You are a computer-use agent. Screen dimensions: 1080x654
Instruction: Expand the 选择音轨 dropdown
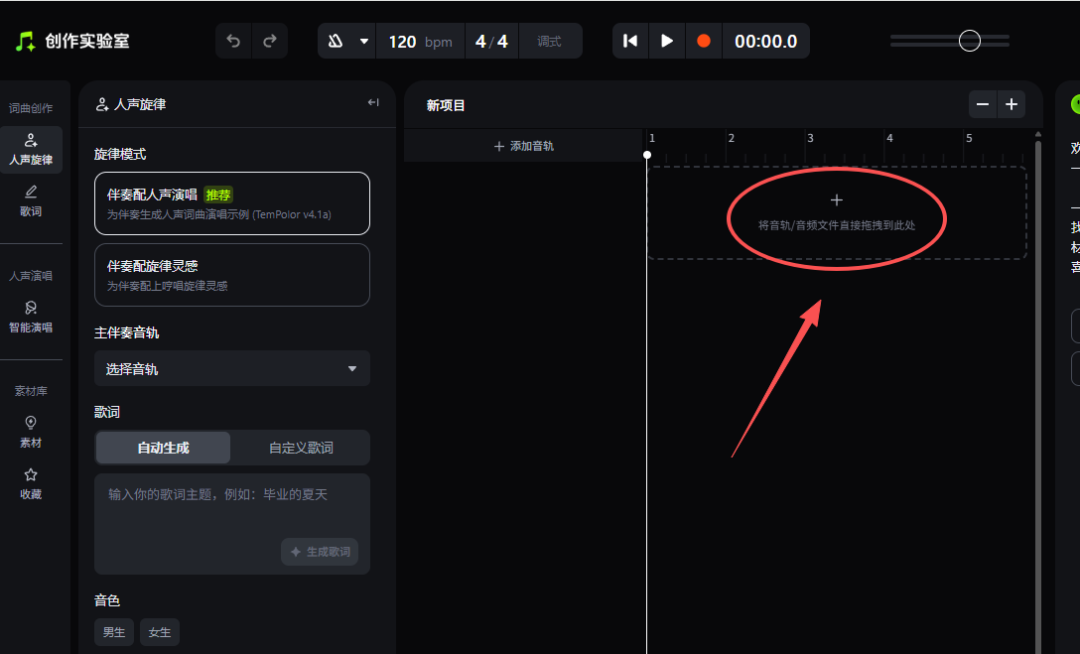[232, 369]
